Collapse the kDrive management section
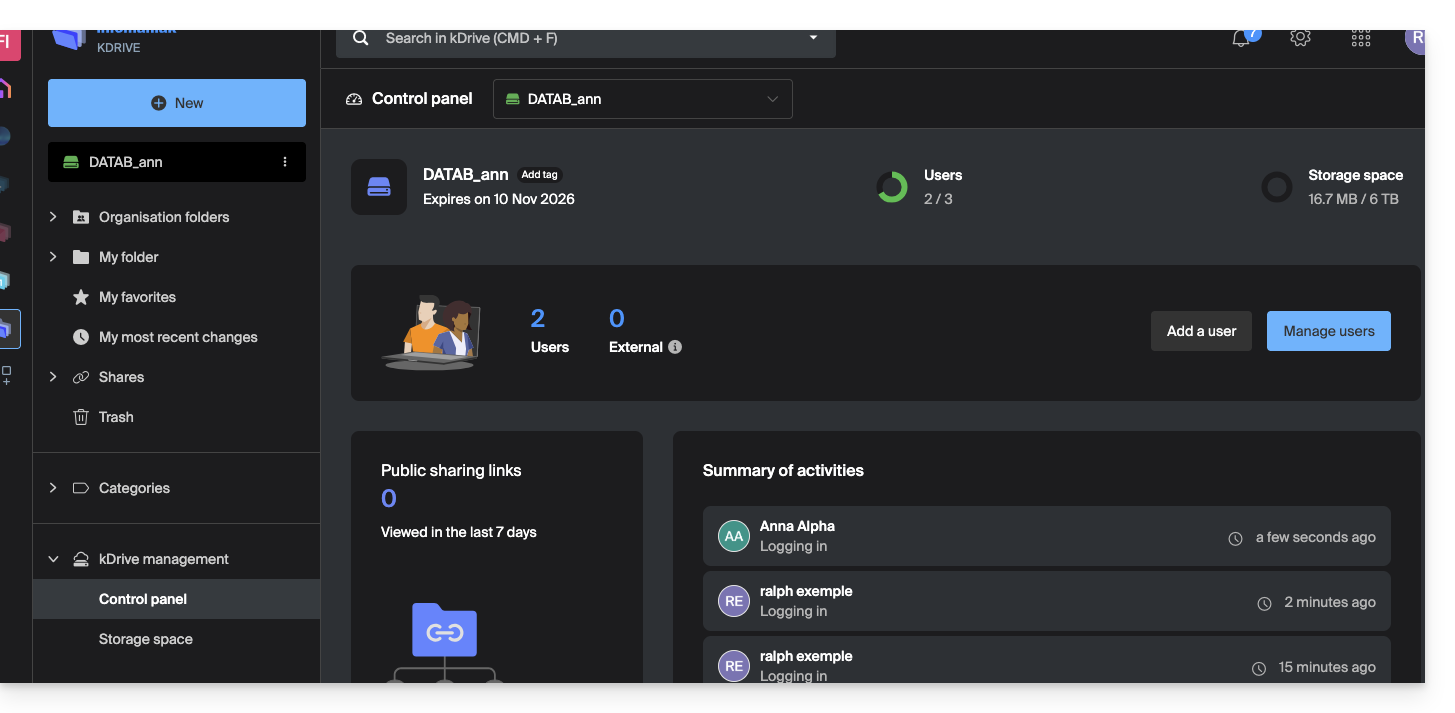 coord(54,559)
